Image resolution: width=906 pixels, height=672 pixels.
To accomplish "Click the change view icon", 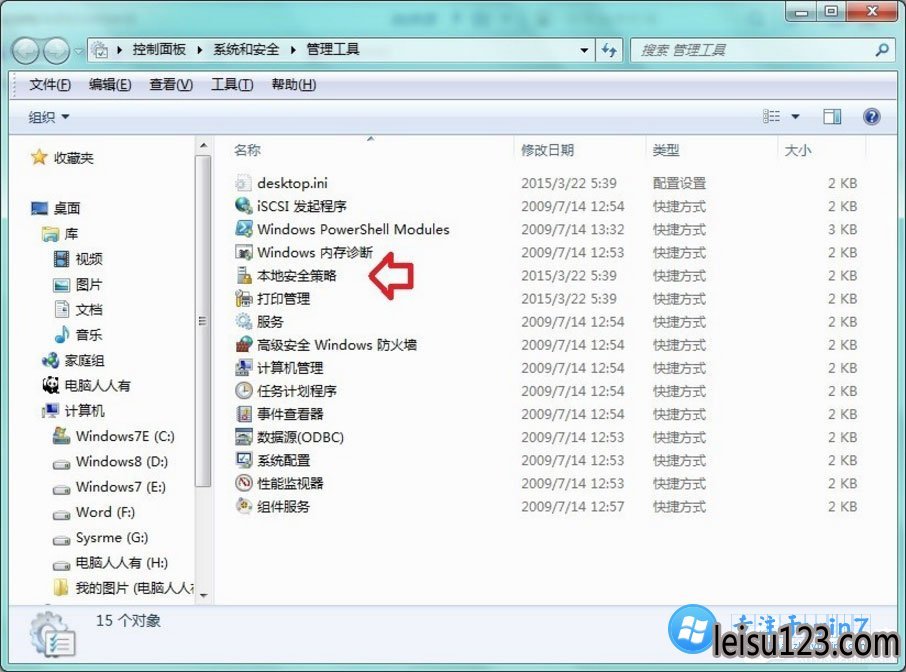I will [771, 117].
